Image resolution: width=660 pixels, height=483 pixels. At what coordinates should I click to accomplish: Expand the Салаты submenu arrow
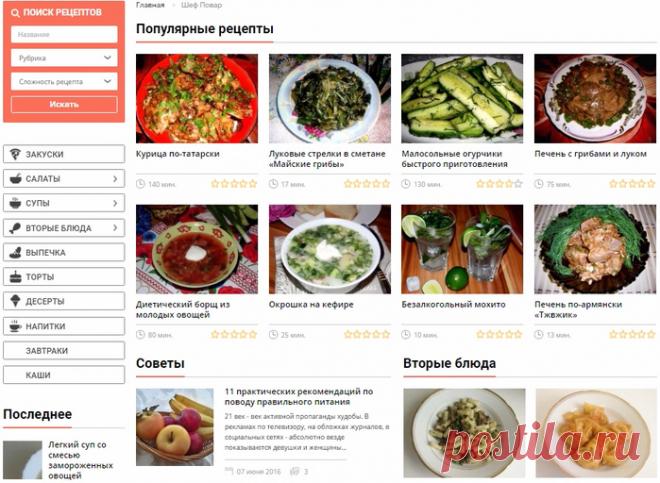[115, 179]
